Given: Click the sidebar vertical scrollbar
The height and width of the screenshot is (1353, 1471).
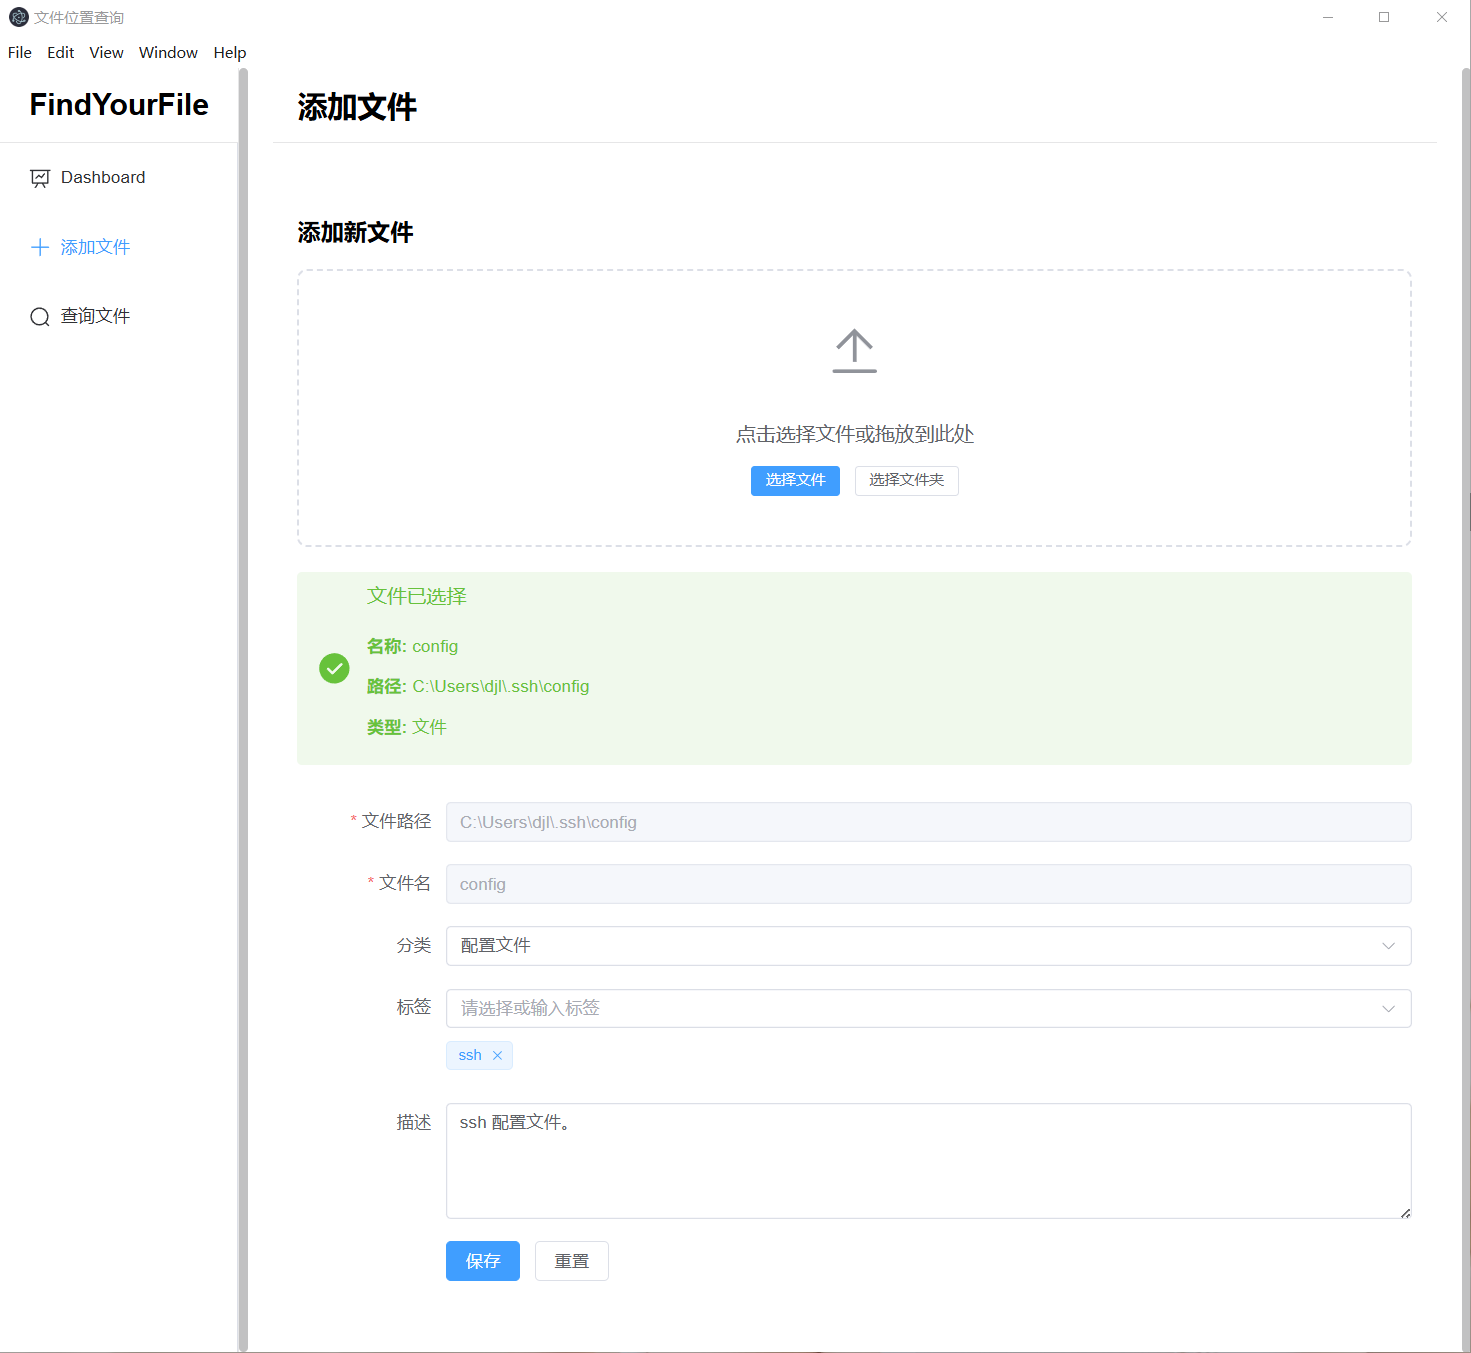Looking at the screenshot, I should [242, 700].
